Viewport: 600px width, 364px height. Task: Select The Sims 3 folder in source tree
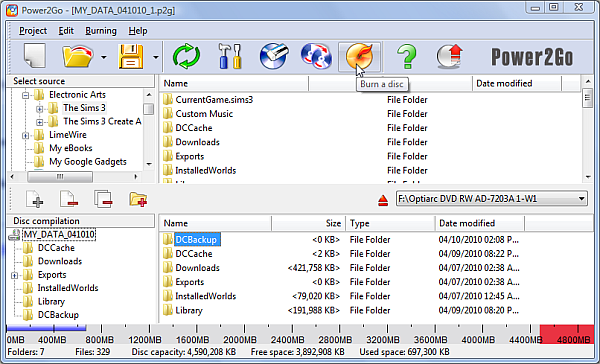click(84, 108)
